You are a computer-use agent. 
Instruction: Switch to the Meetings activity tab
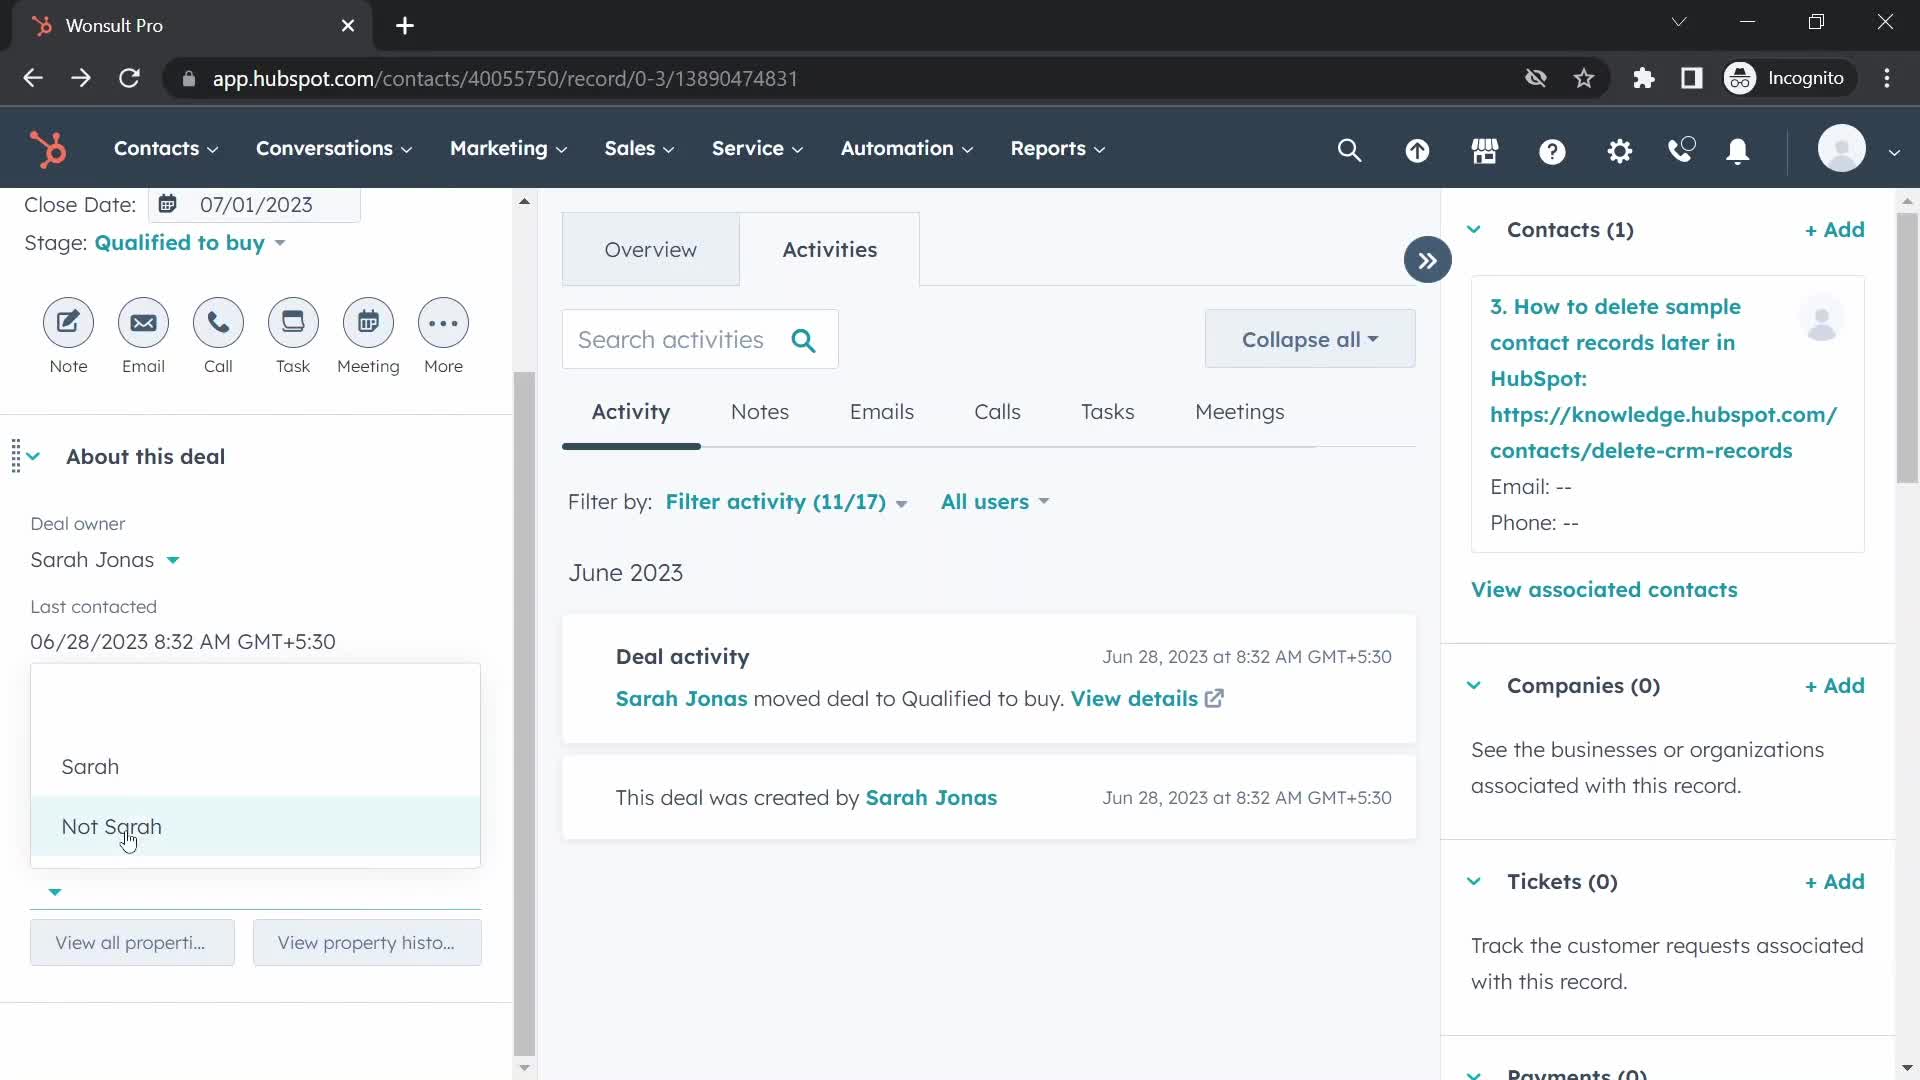(x=1239, y=412)
